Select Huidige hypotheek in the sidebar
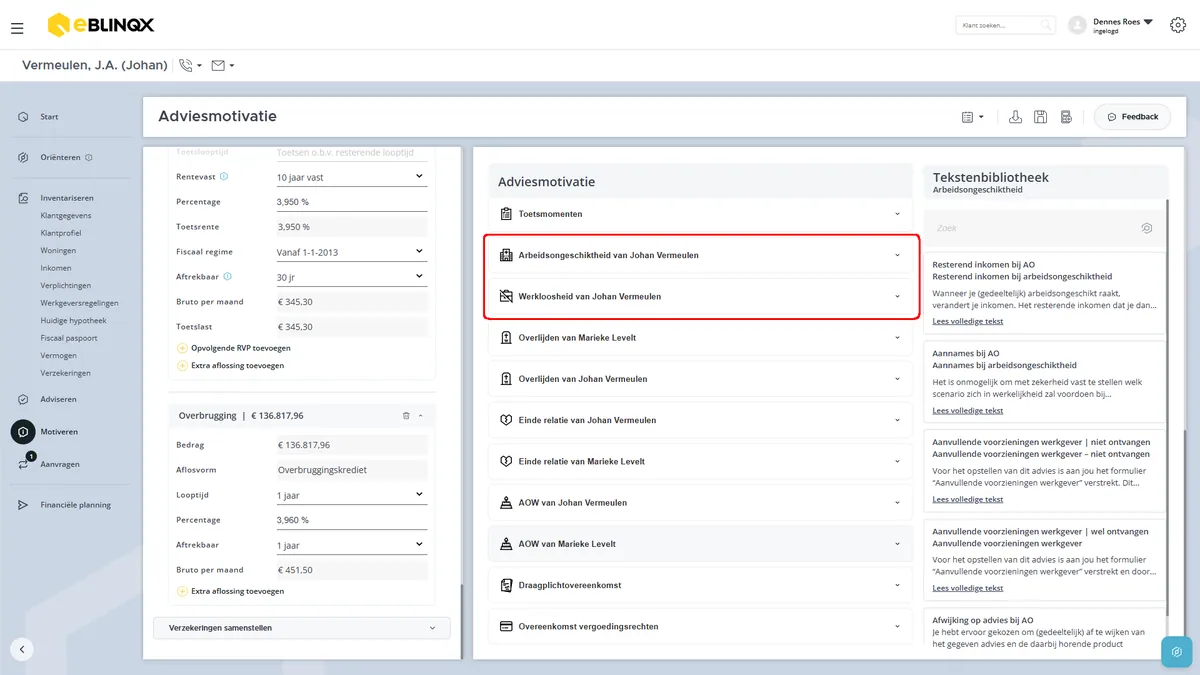The width and height of the screenshot is (1200, 675). [73, 320]
